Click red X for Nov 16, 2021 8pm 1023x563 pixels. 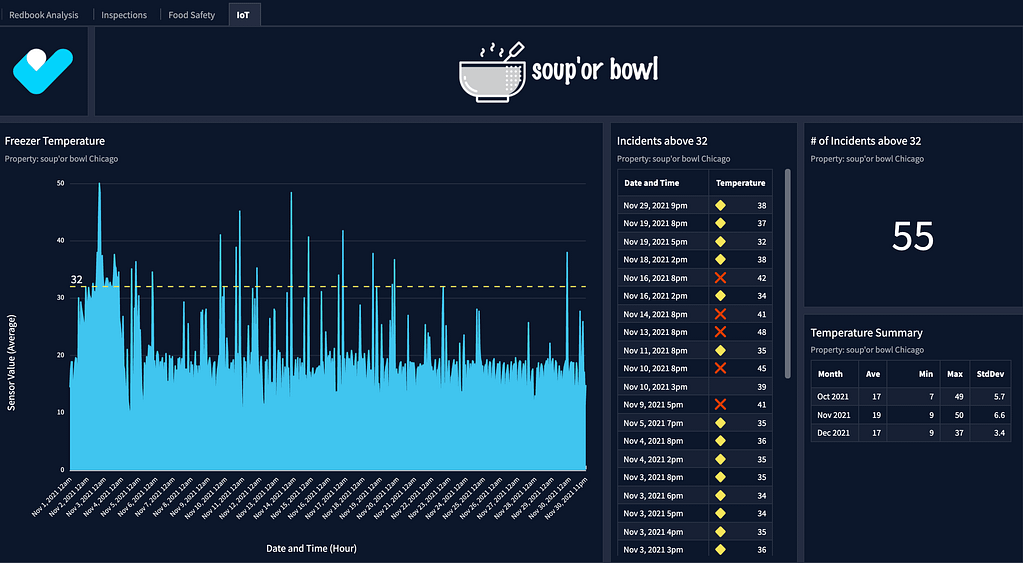(720, 278)
